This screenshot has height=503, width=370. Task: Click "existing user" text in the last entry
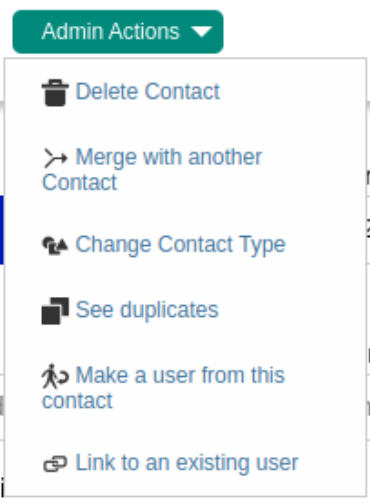point(237,463)
